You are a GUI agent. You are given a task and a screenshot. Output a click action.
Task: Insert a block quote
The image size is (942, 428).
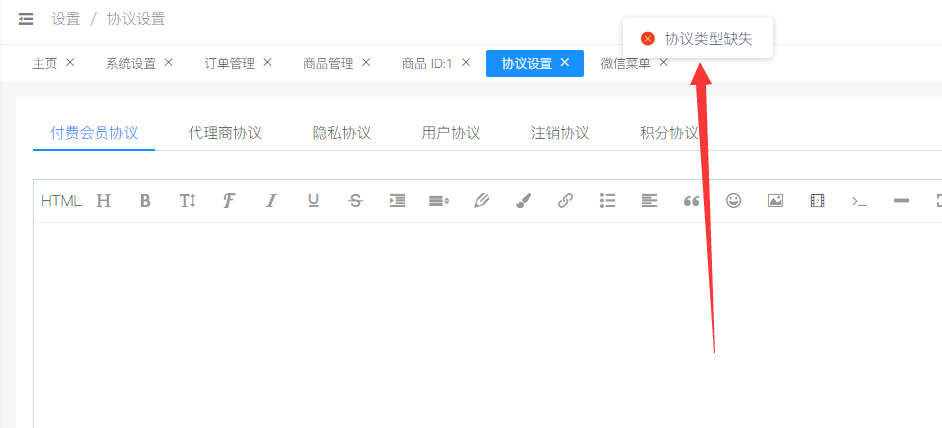(x=691, y=201)
